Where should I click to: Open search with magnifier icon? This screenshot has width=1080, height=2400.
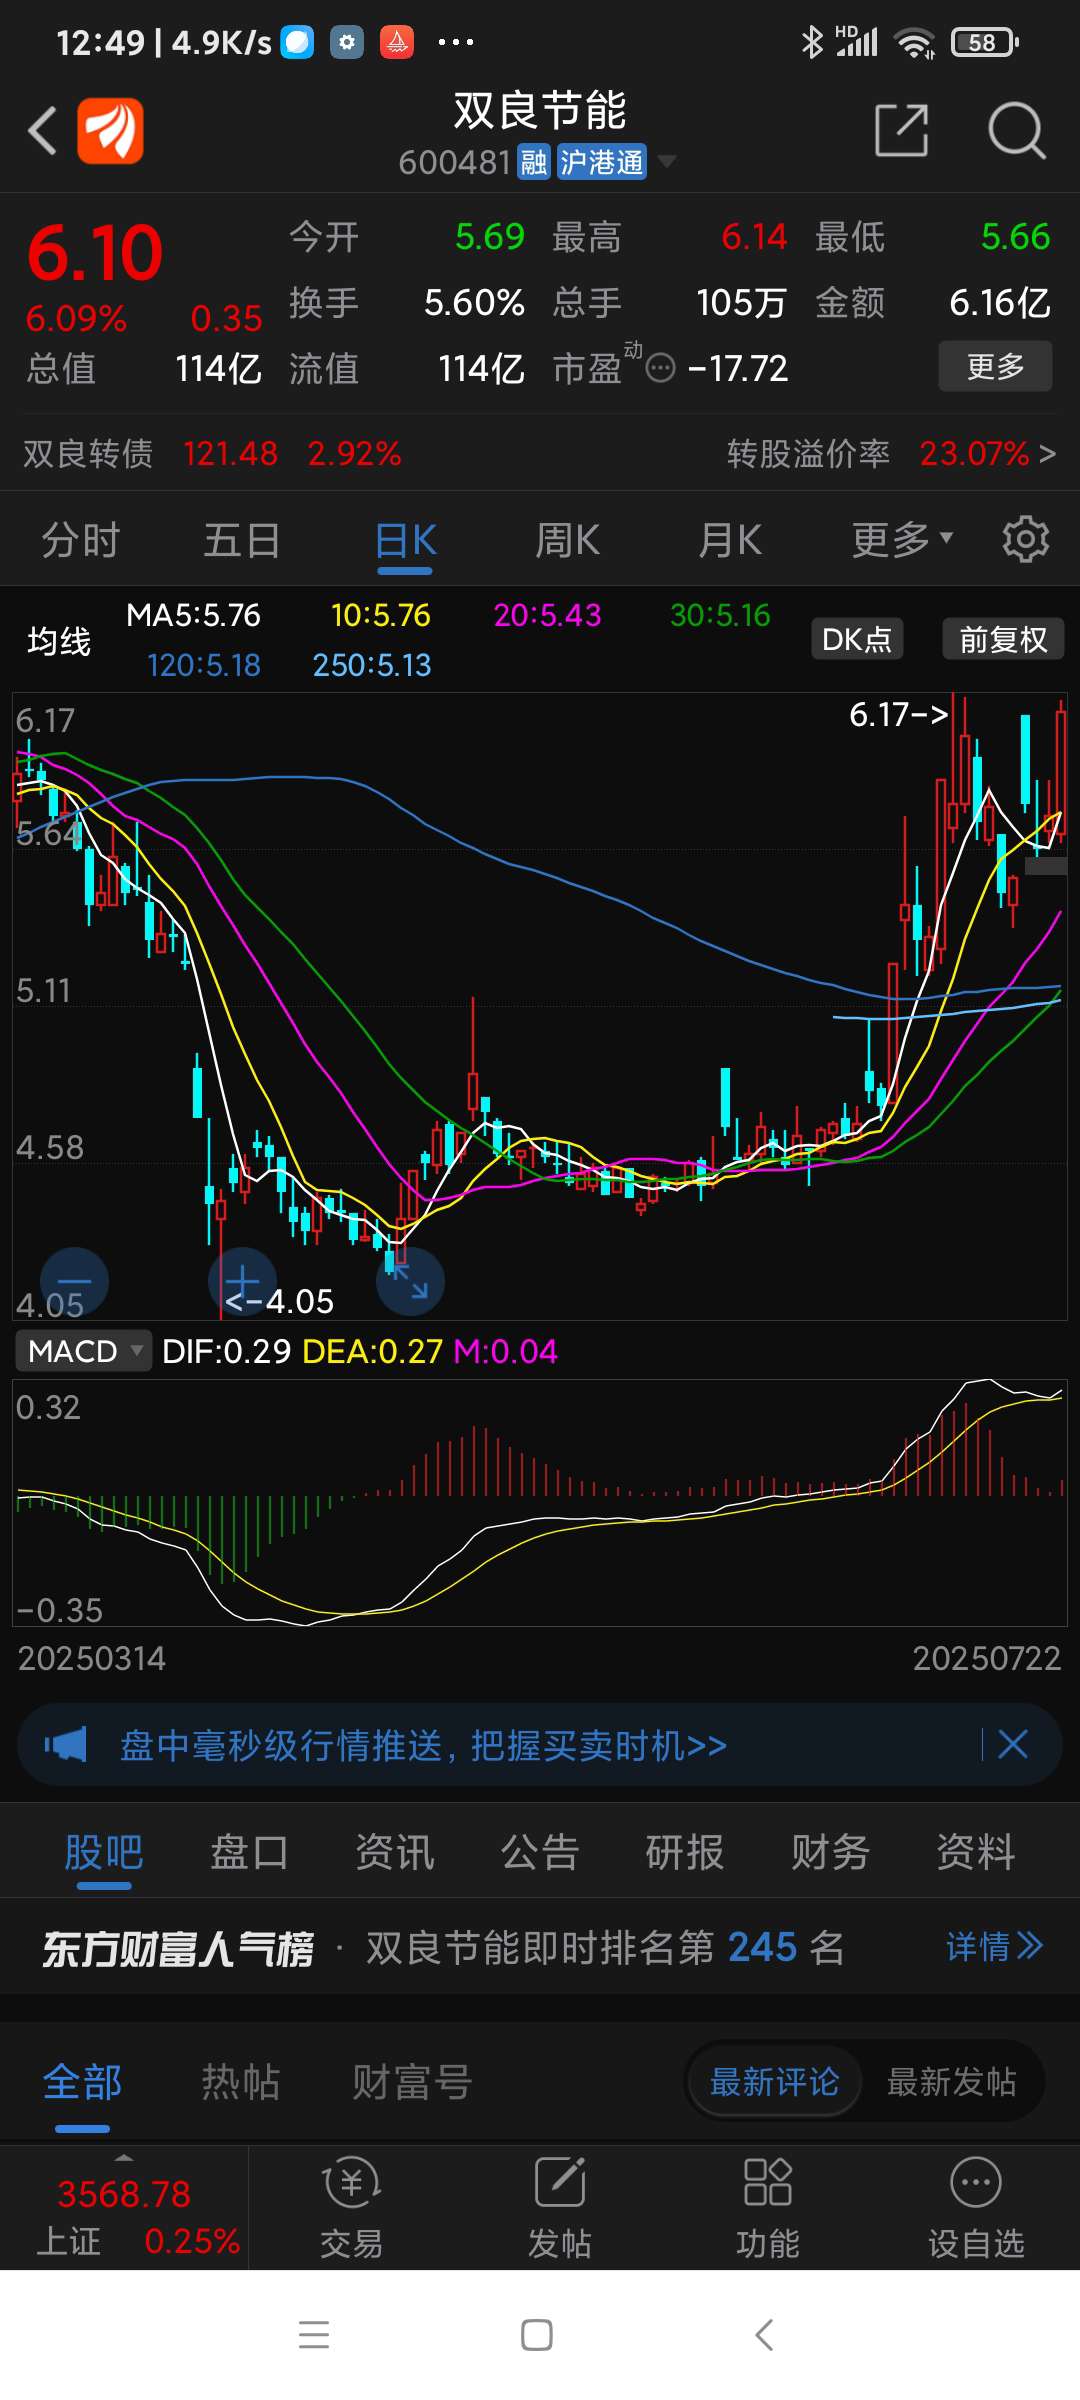coord(1016,130)
